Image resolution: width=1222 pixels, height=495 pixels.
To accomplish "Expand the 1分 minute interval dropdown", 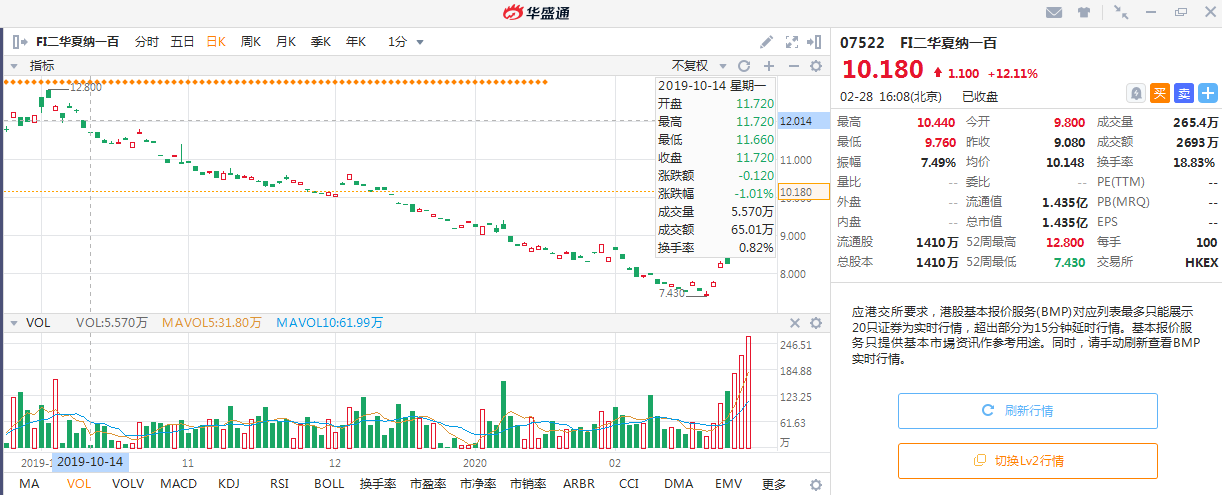I will 406,42.
